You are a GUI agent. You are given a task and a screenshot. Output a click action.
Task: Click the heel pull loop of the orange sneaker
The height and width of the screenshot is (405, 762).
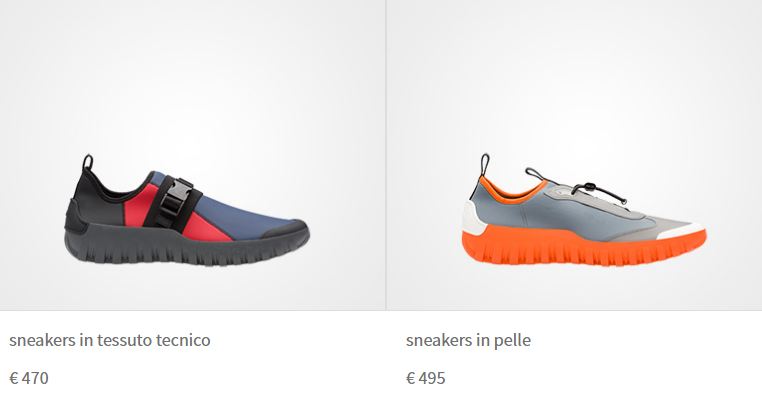pos(485,165)
